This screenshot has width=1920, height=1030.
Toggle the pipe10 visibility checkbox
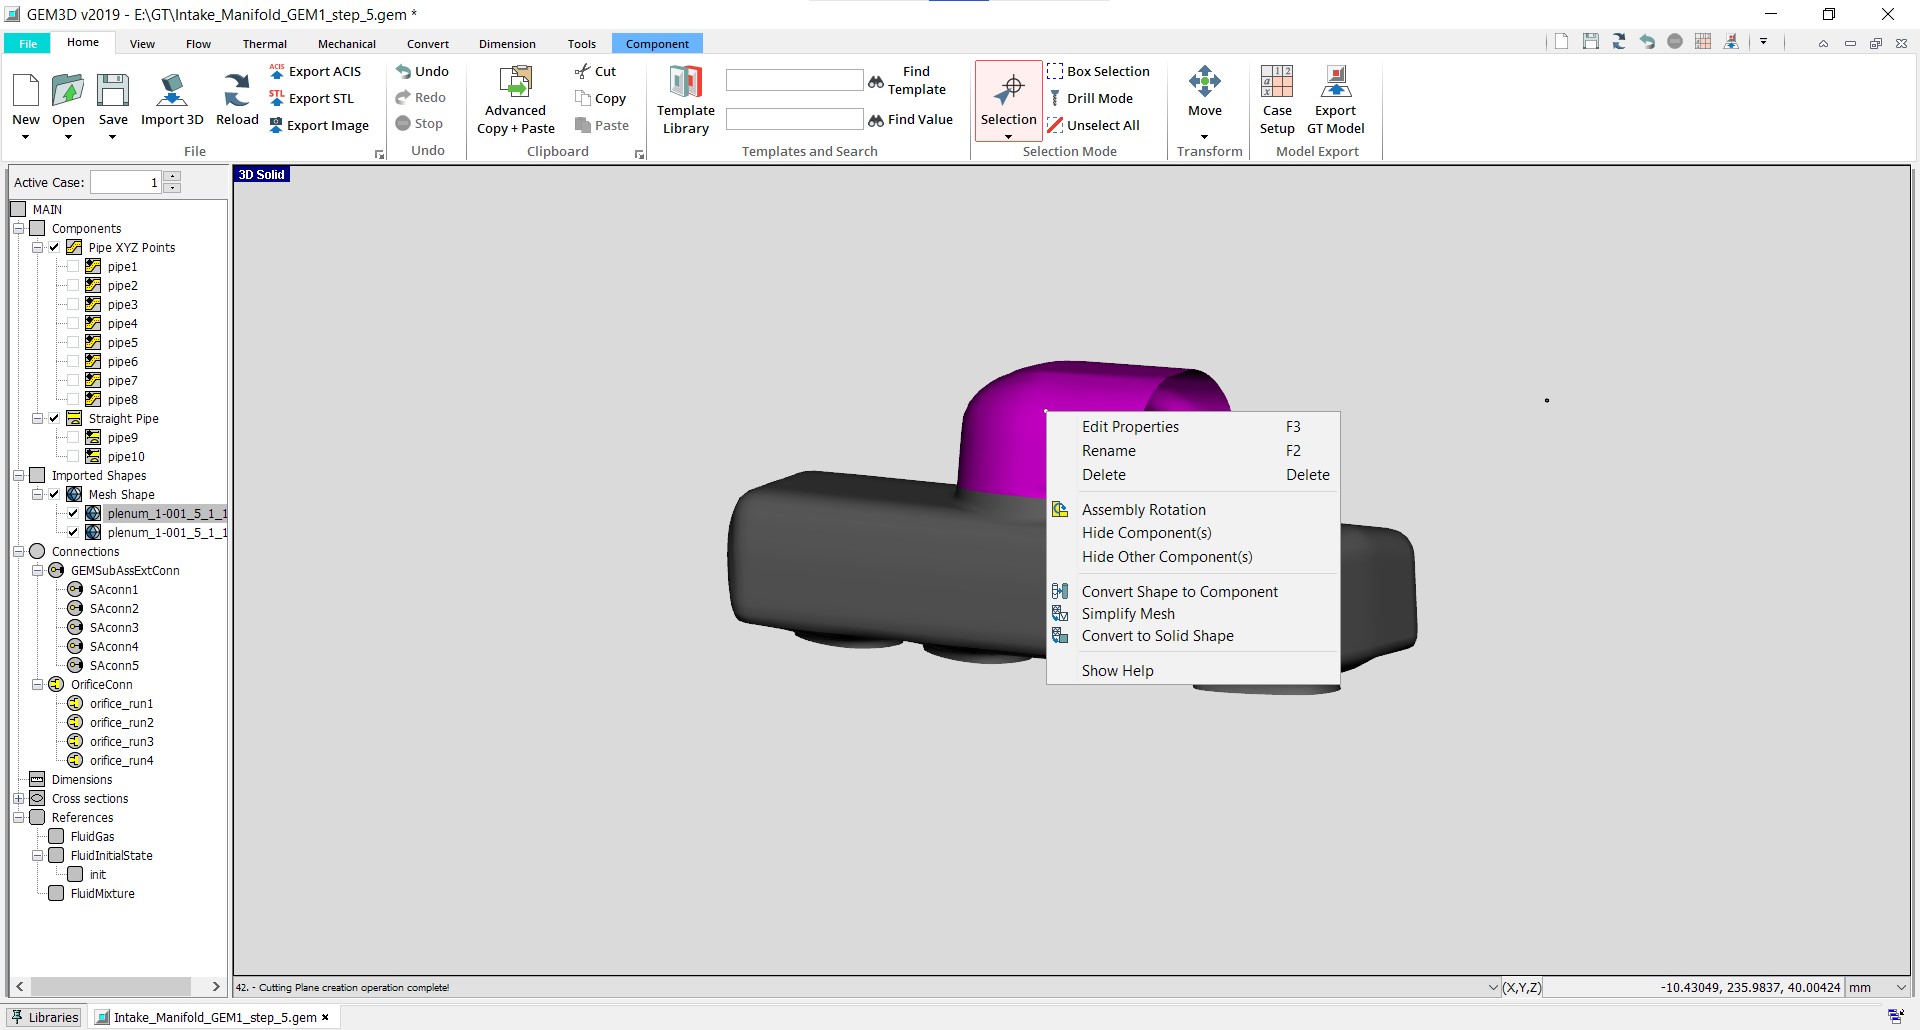[73, 456]
